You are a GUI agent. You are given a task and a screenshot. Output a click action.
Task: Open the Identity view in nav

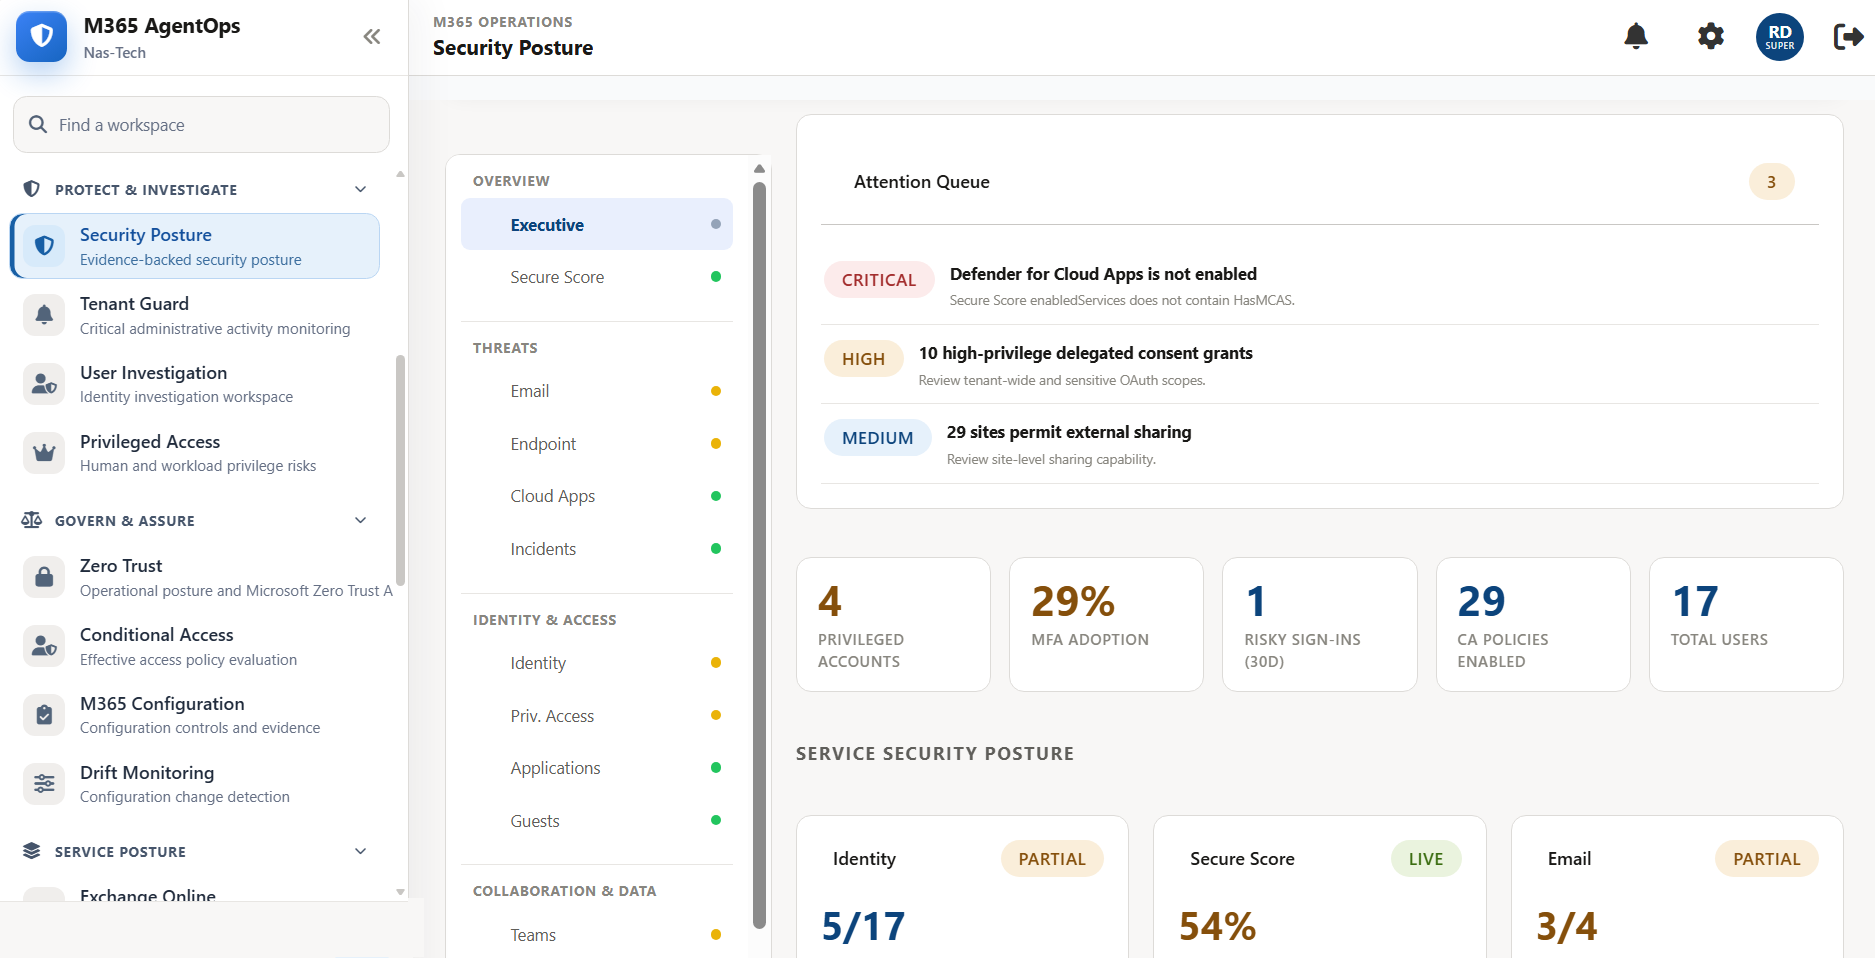(597, 663)
